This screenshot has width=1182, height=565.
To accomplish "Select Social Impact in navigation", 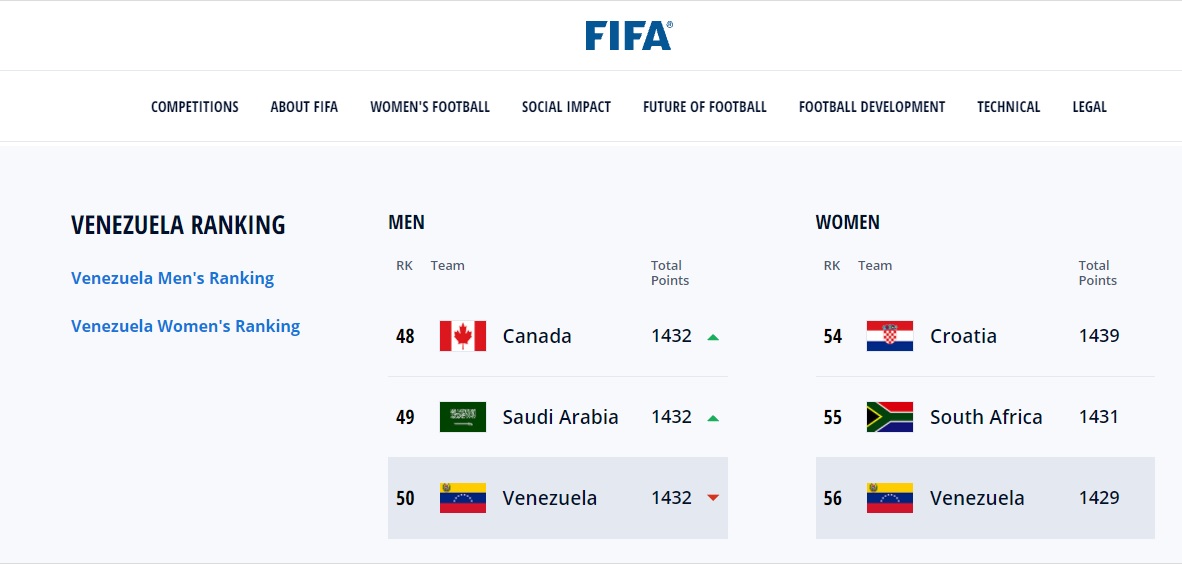I will (566, 107).
